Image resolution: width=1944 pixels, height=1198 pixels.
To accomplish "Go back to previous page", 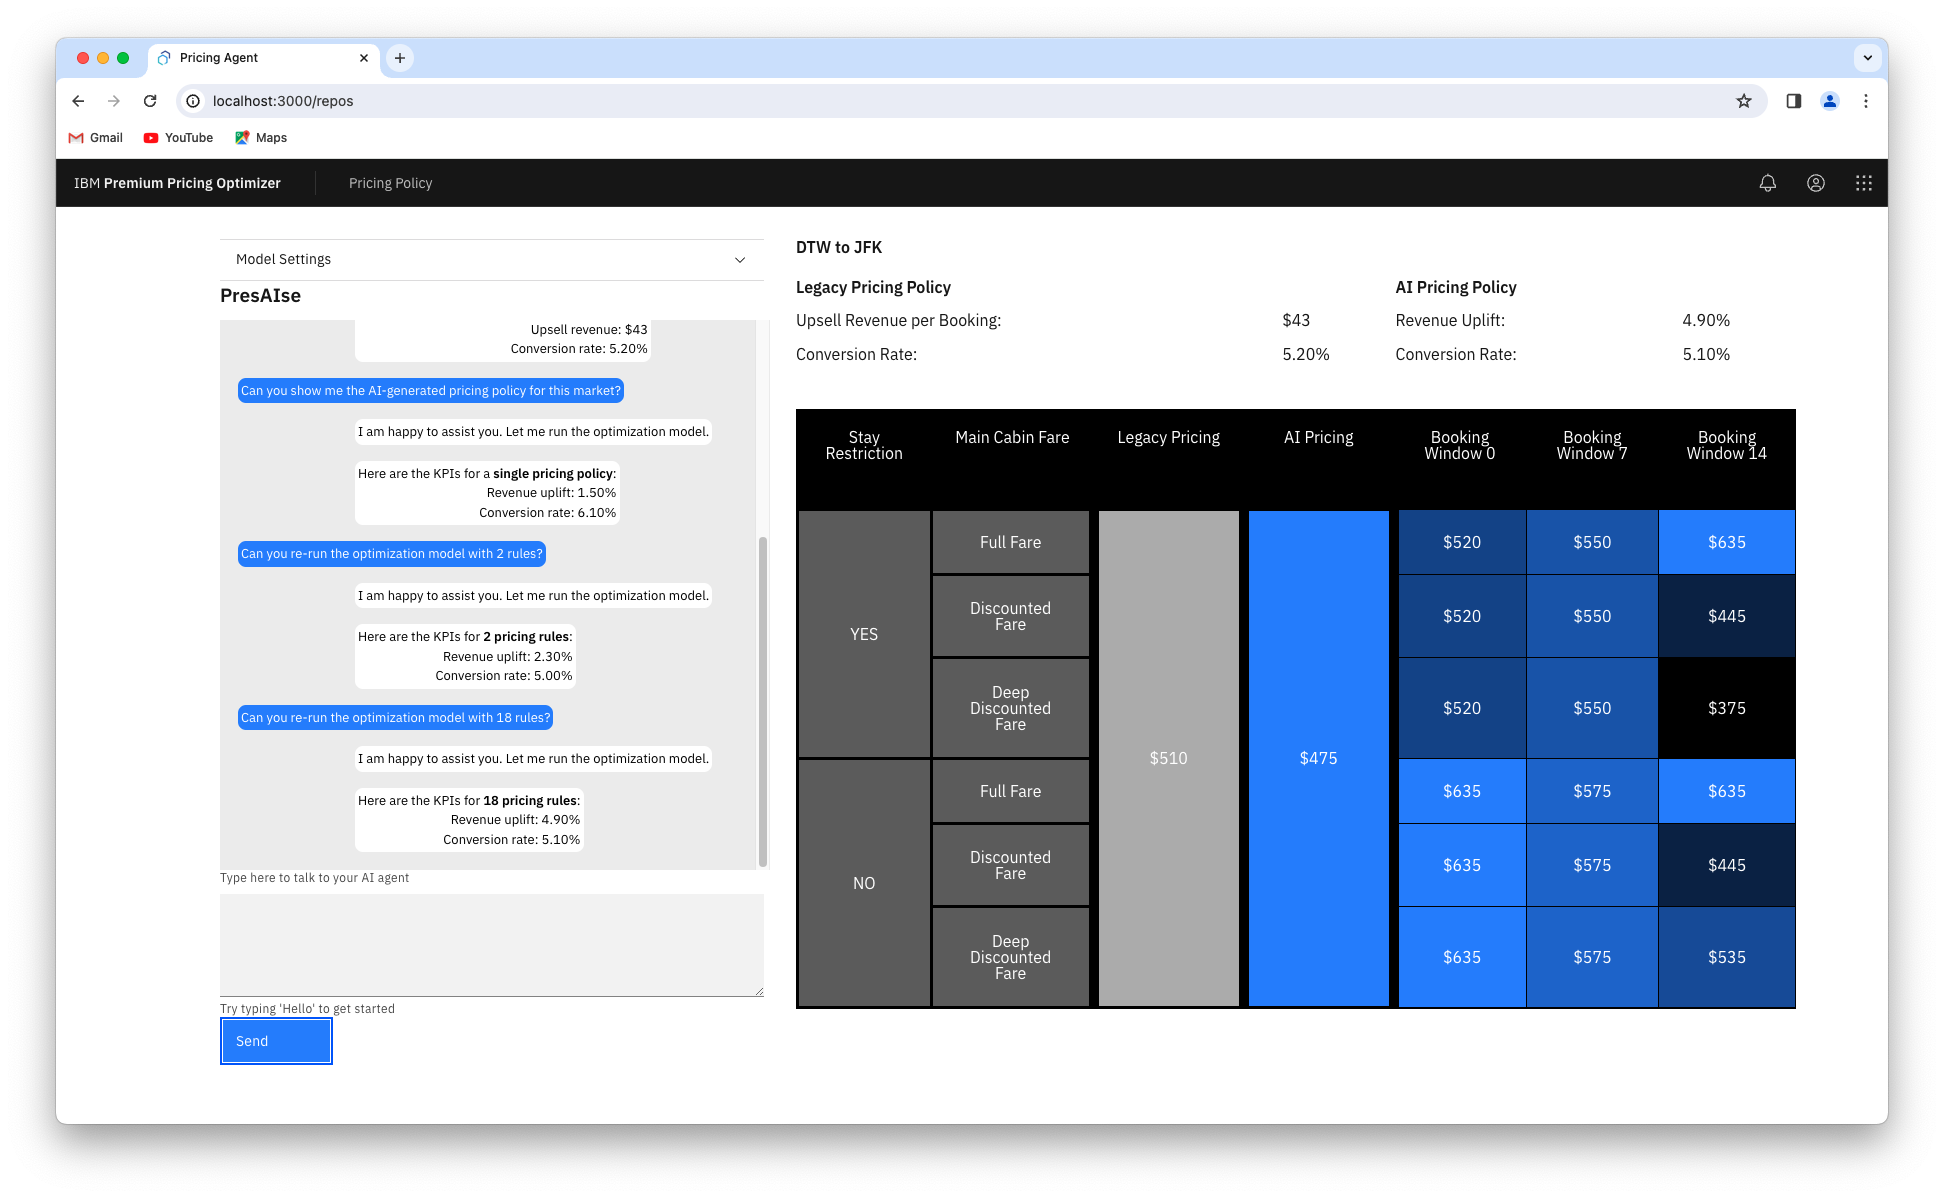I will click(78, 101).
